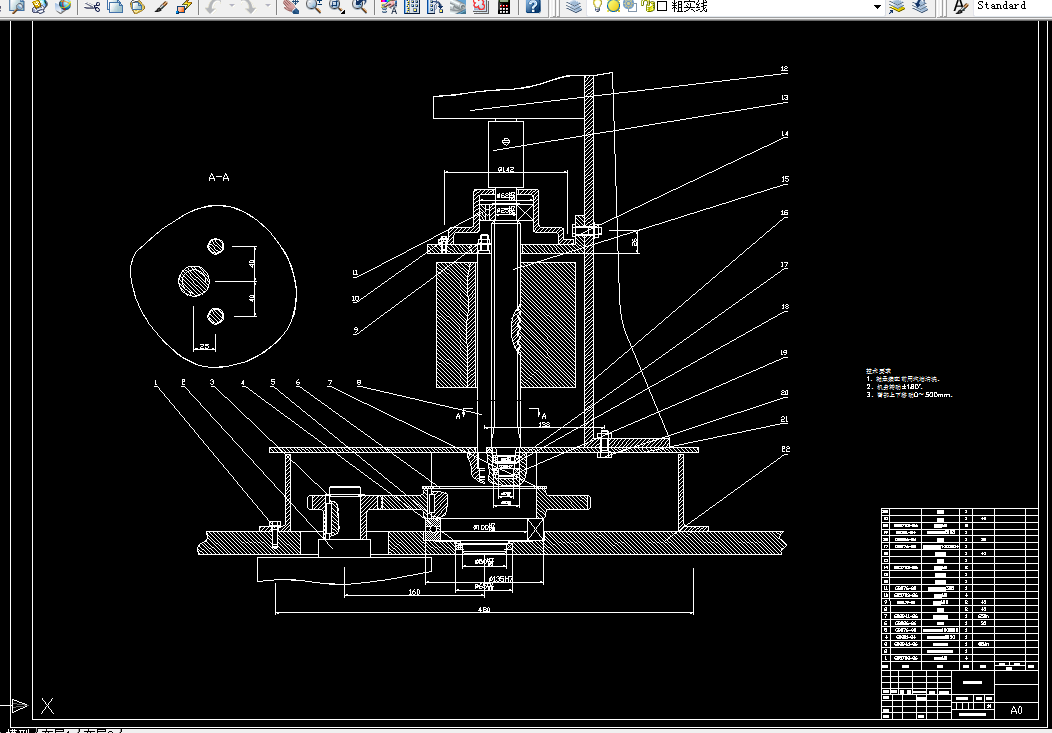Screen dimensions: 1052x733
Task: Select the Zoom Realtime magnifier tool
Action: [x=313, y=7]
